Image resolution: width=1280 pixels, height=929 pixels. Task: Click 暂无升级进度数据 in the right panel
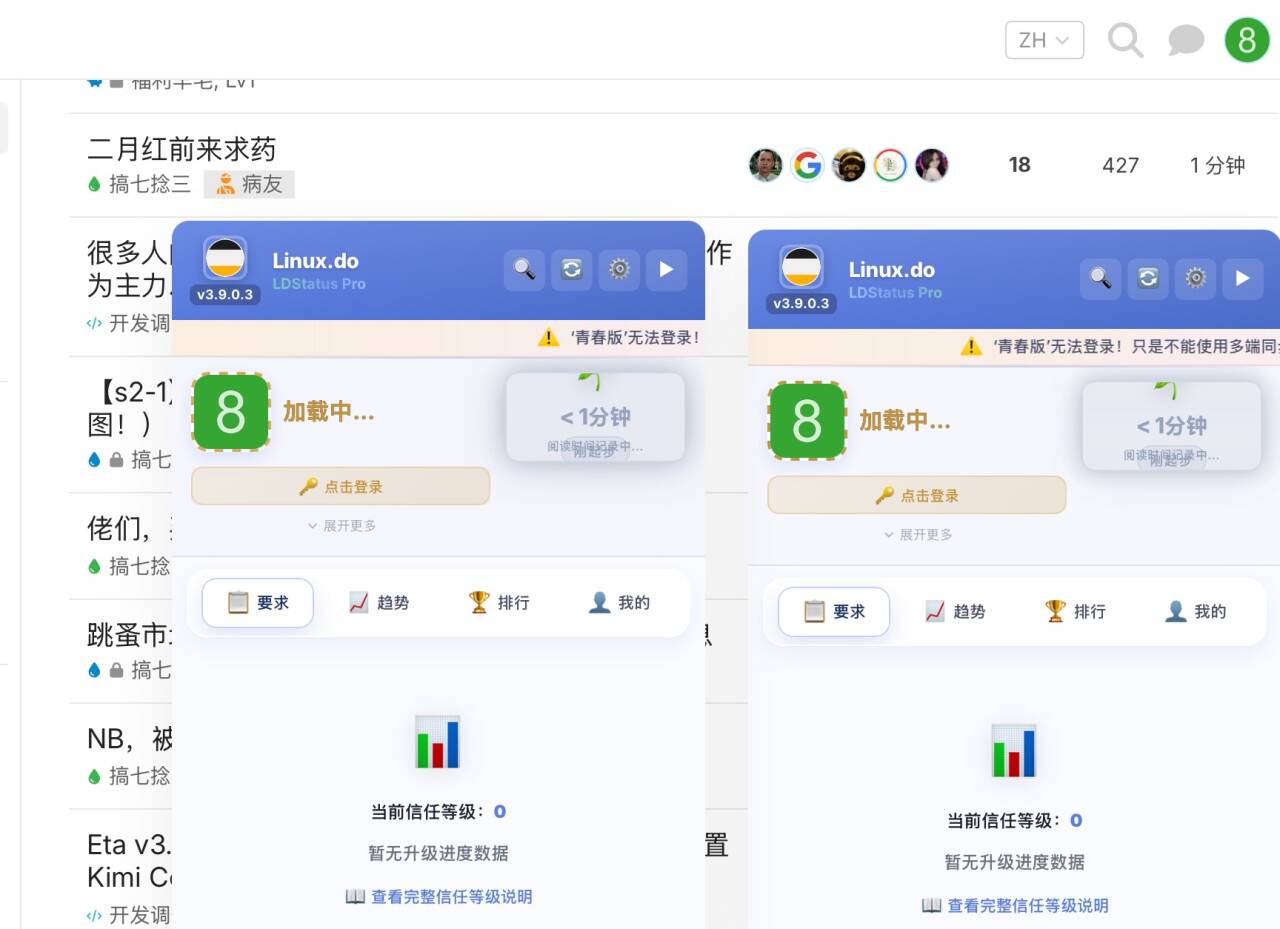point(1015,863)
